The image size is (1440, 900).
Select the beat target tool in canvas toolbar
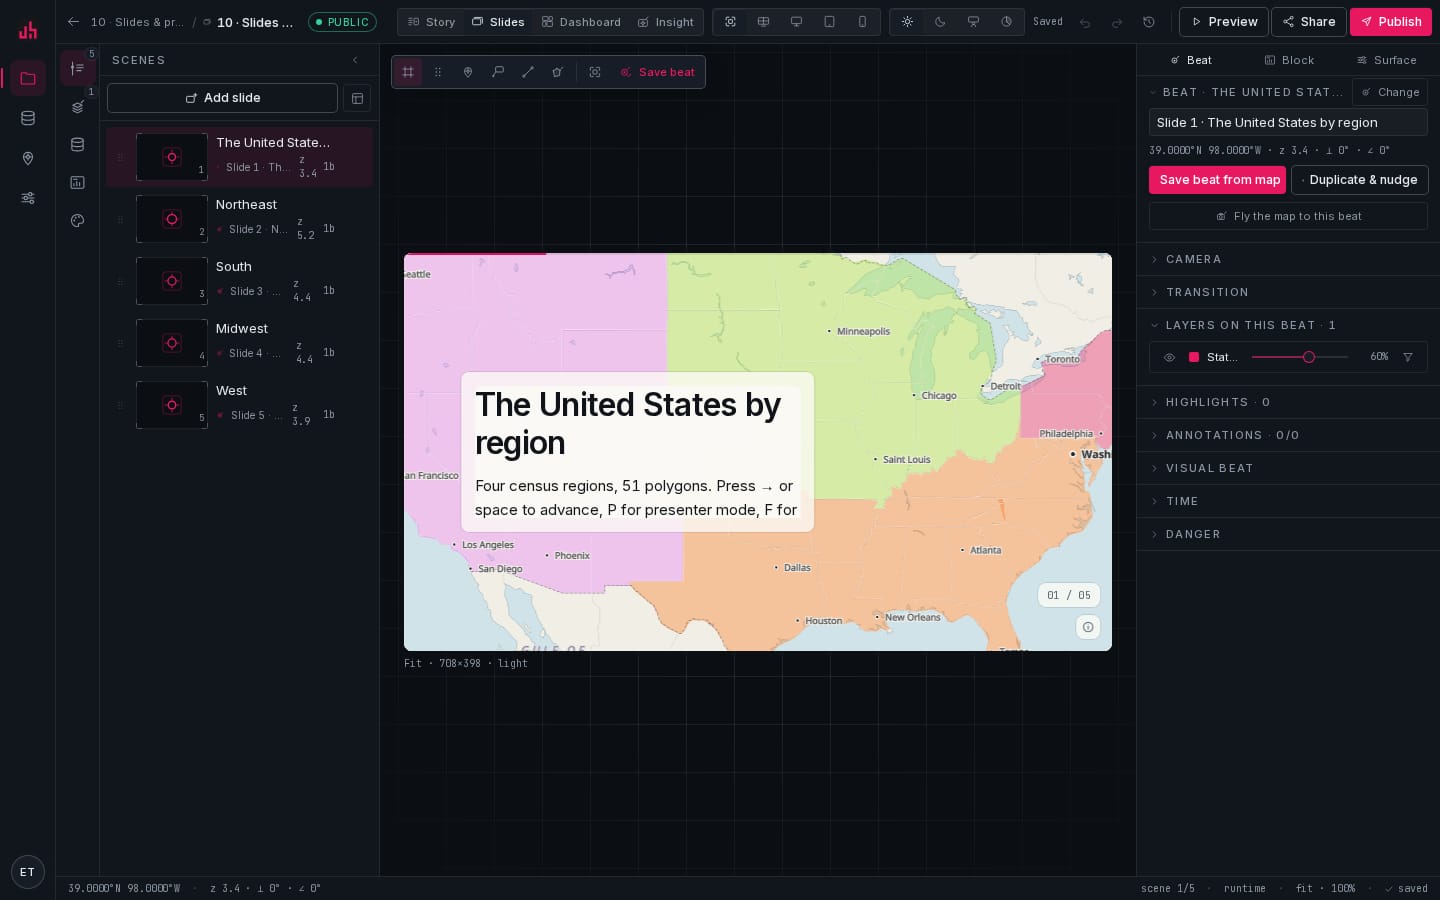point(558,72)
